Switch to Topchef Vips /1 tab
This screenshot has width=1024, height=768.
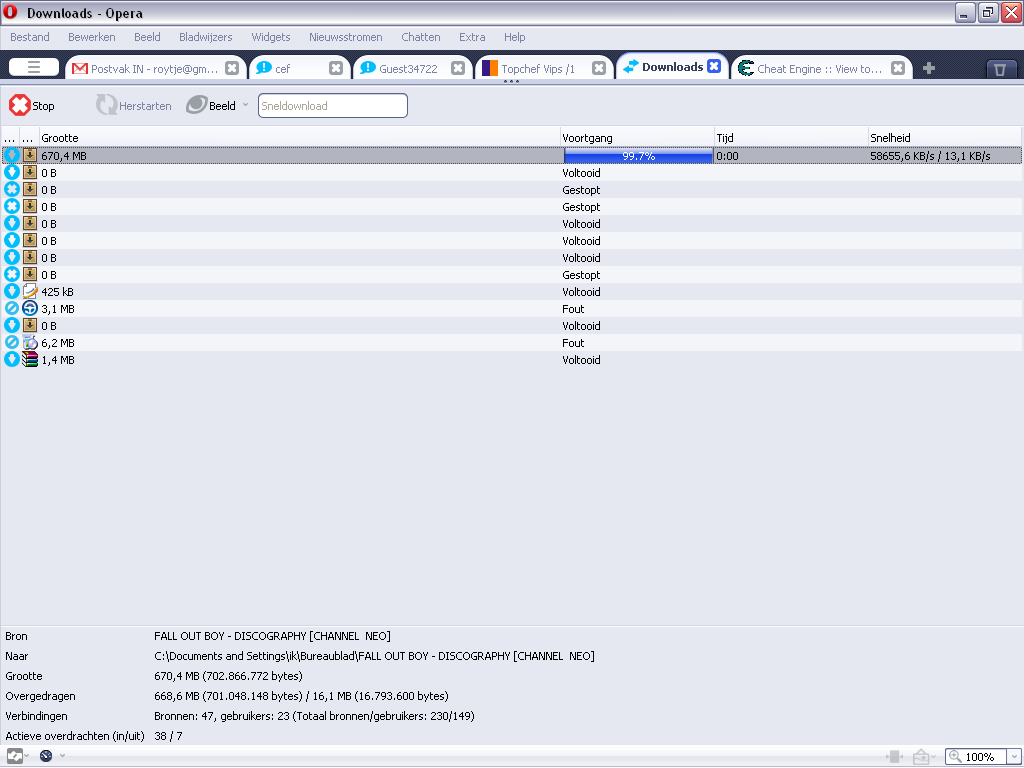click(x=545, y=68)
